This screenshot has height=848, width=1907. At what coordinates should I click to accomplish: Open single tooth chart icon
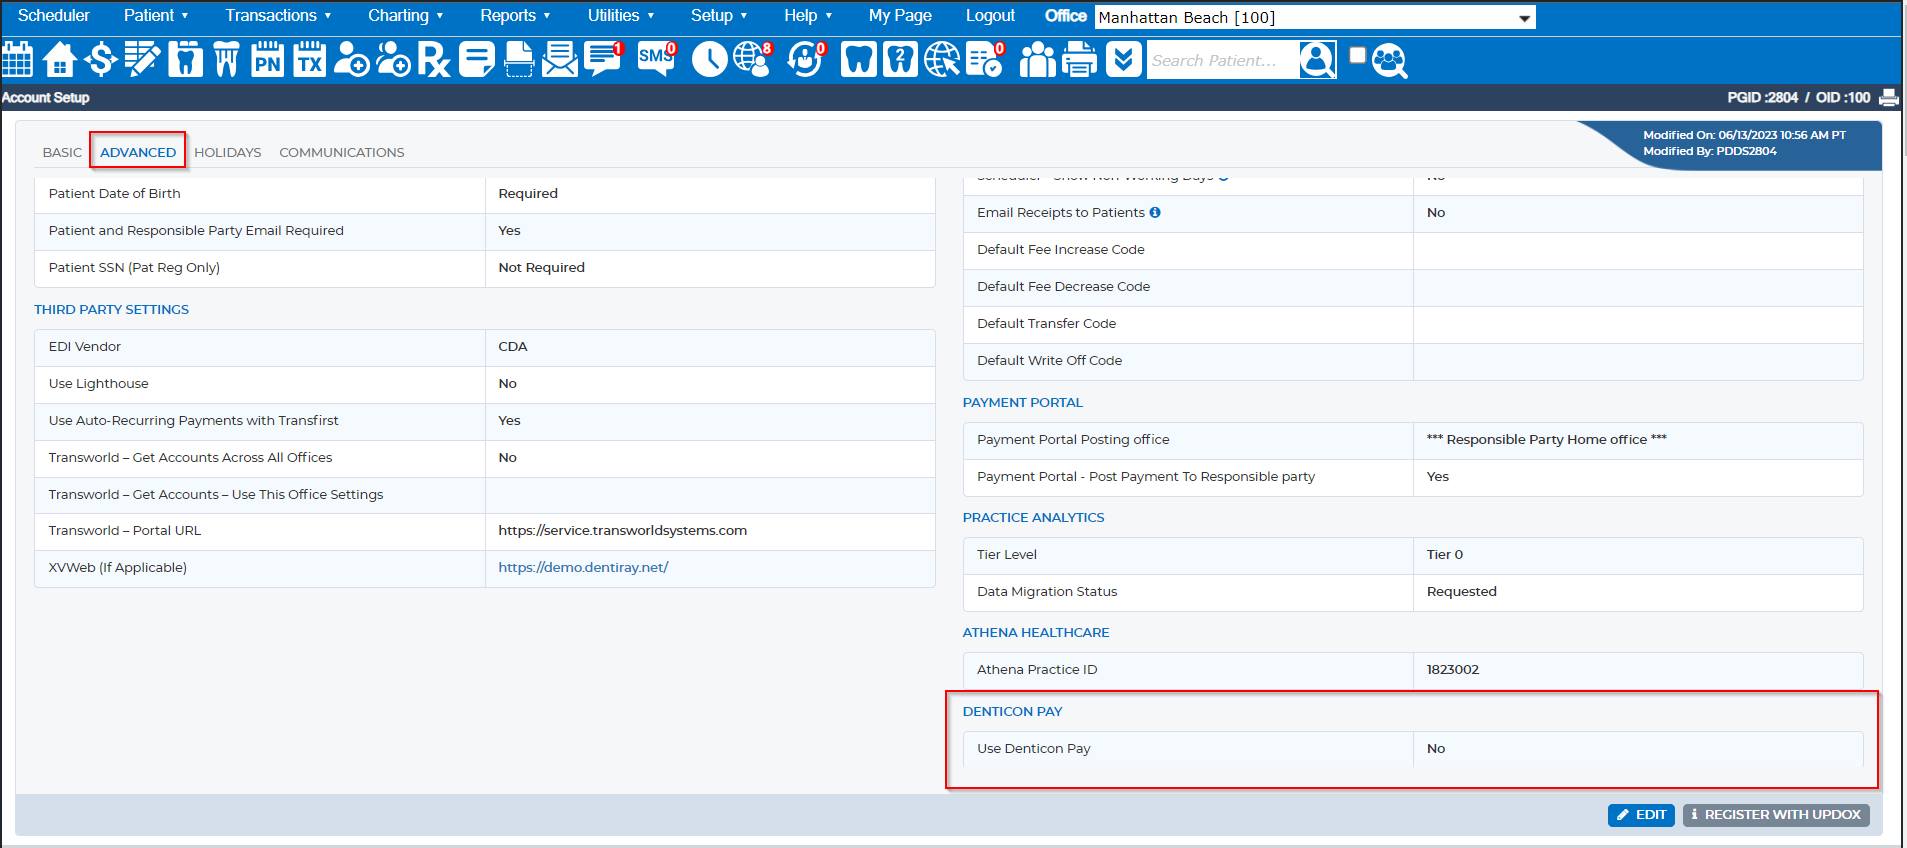pyautogui.click(x=185, y=60)
